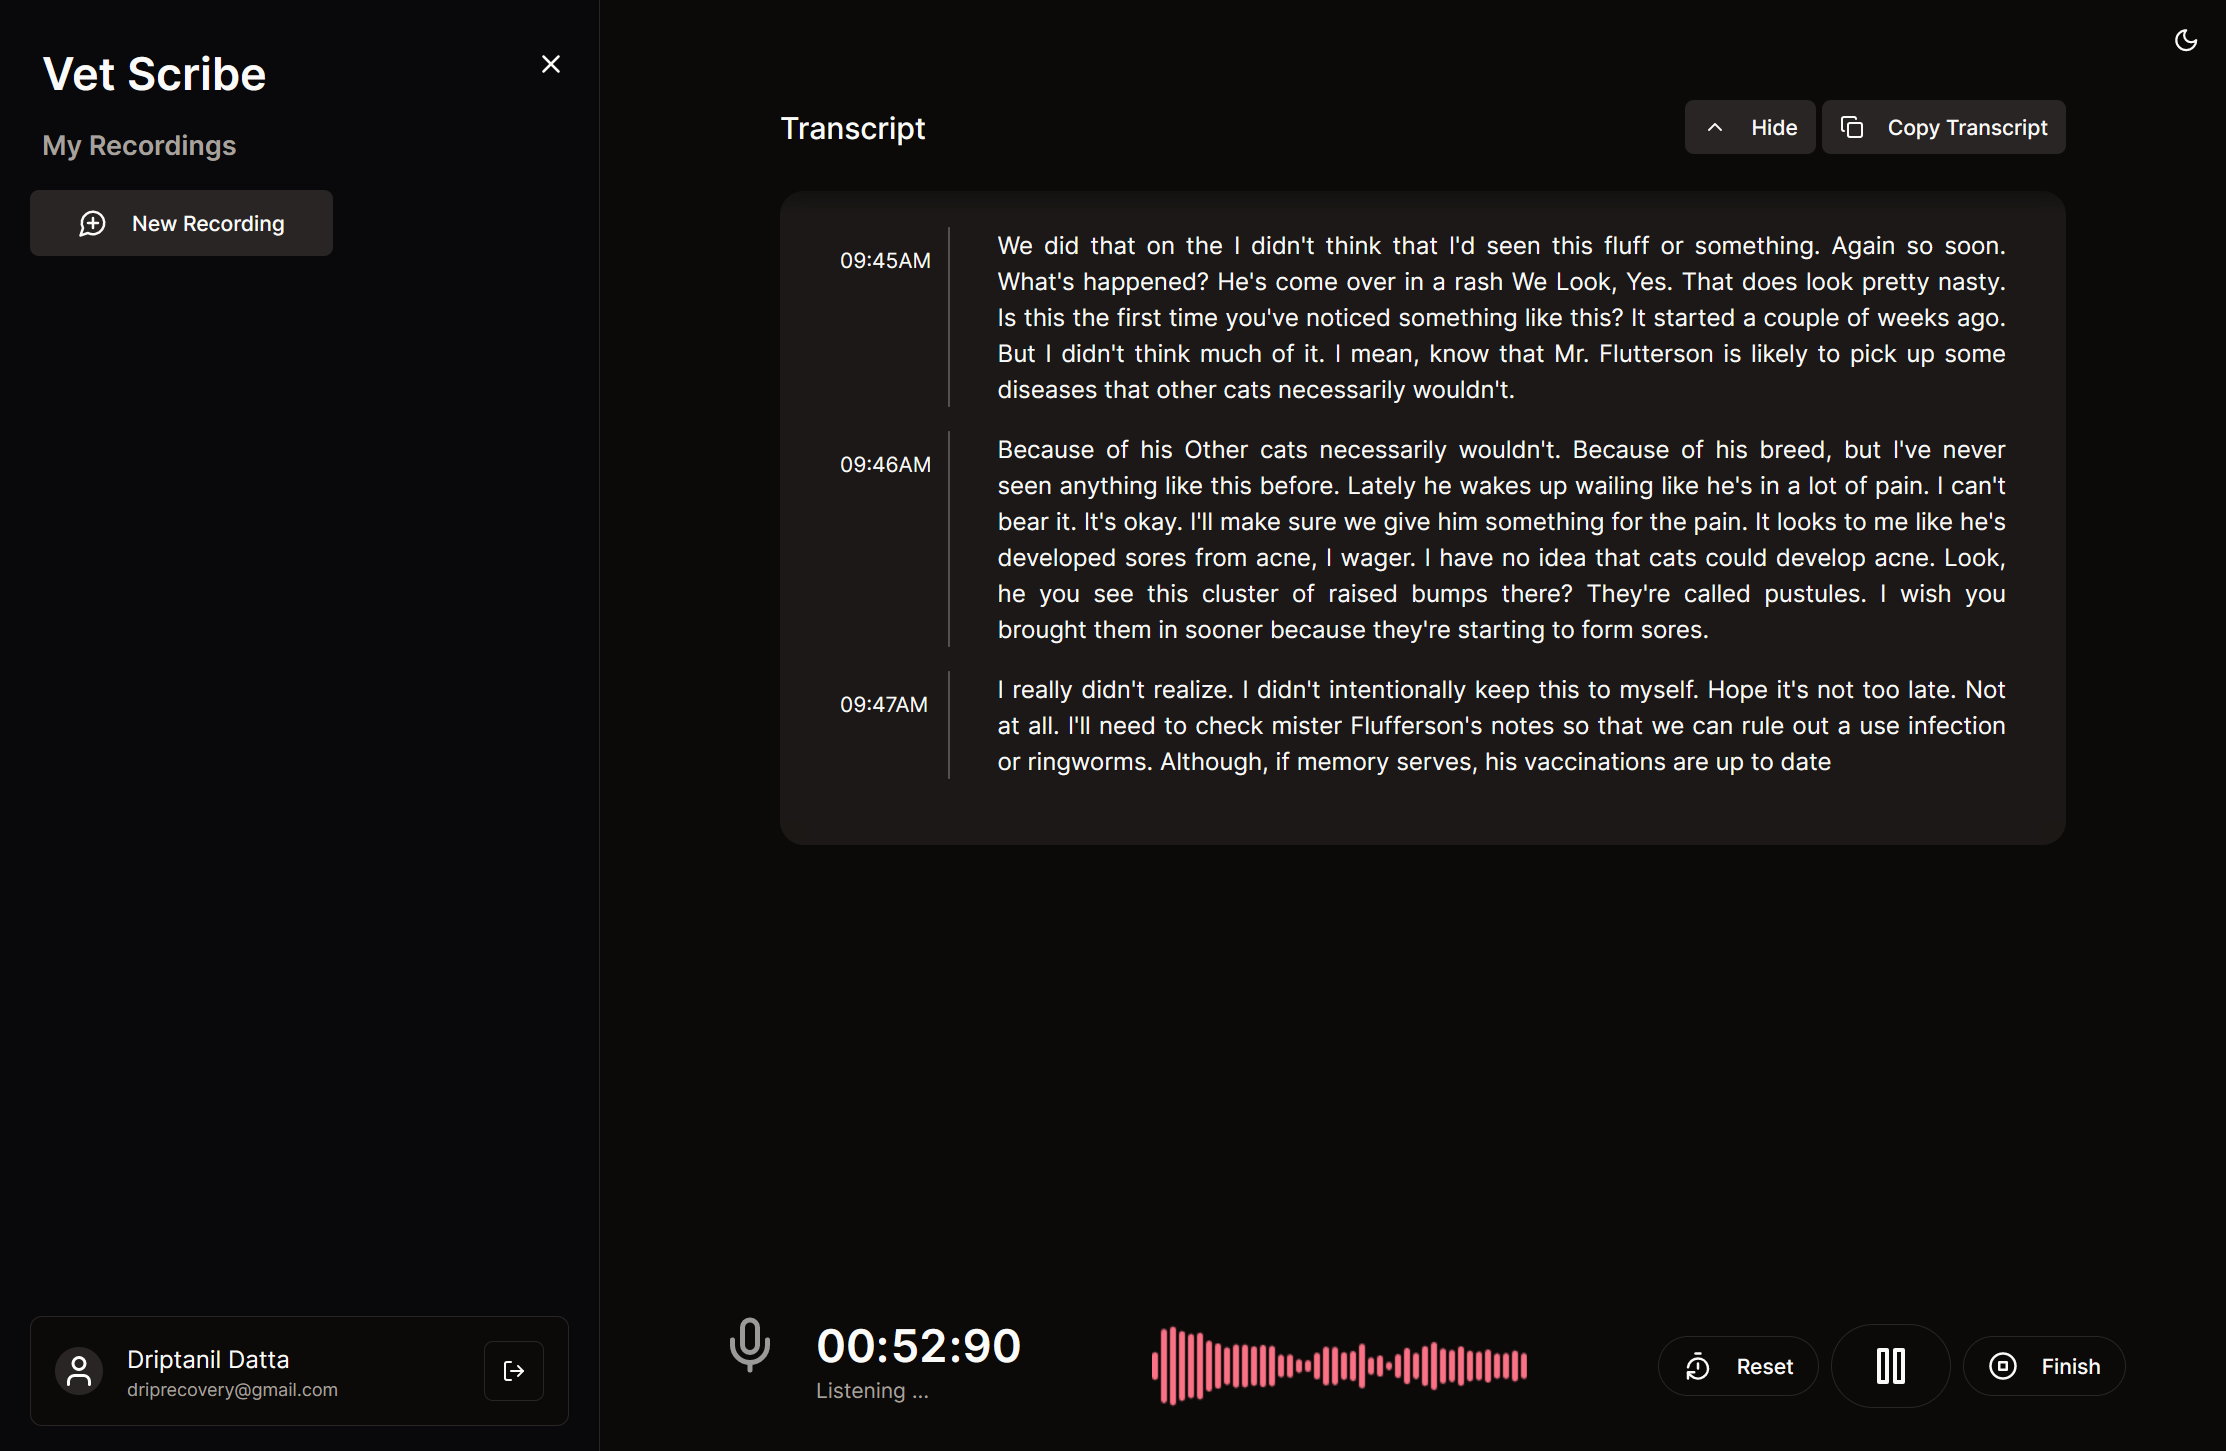2226x1451 pixels.
Task: Start a New Recording
Action: click(181, 223)
